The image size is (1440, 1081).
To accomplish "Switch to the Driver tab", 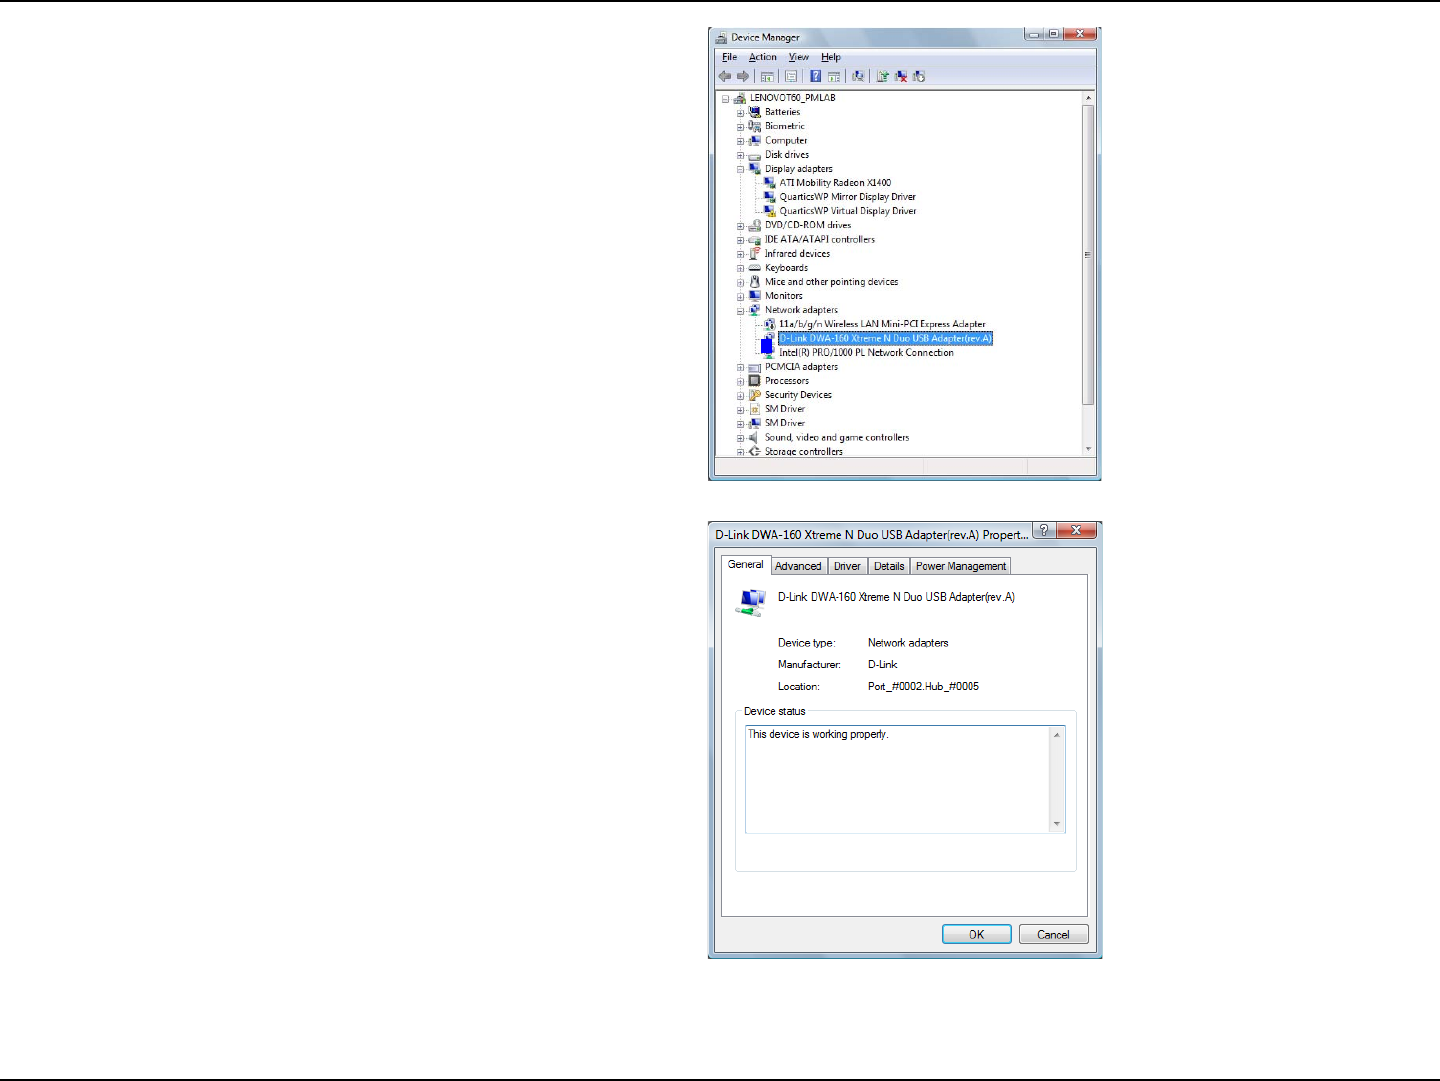I will point(847,566).
